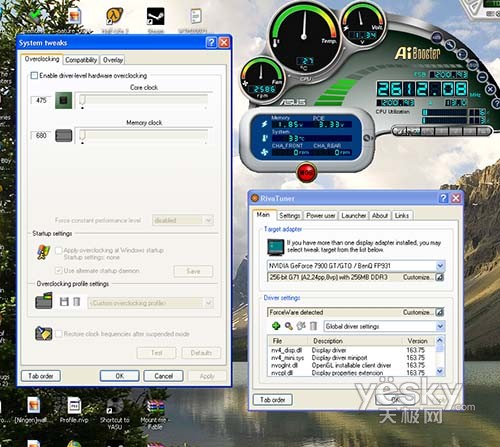The image size is (500, 447).
Task: Toggle Apply overclocking at Windows startup
Action: tap(59, 250)
